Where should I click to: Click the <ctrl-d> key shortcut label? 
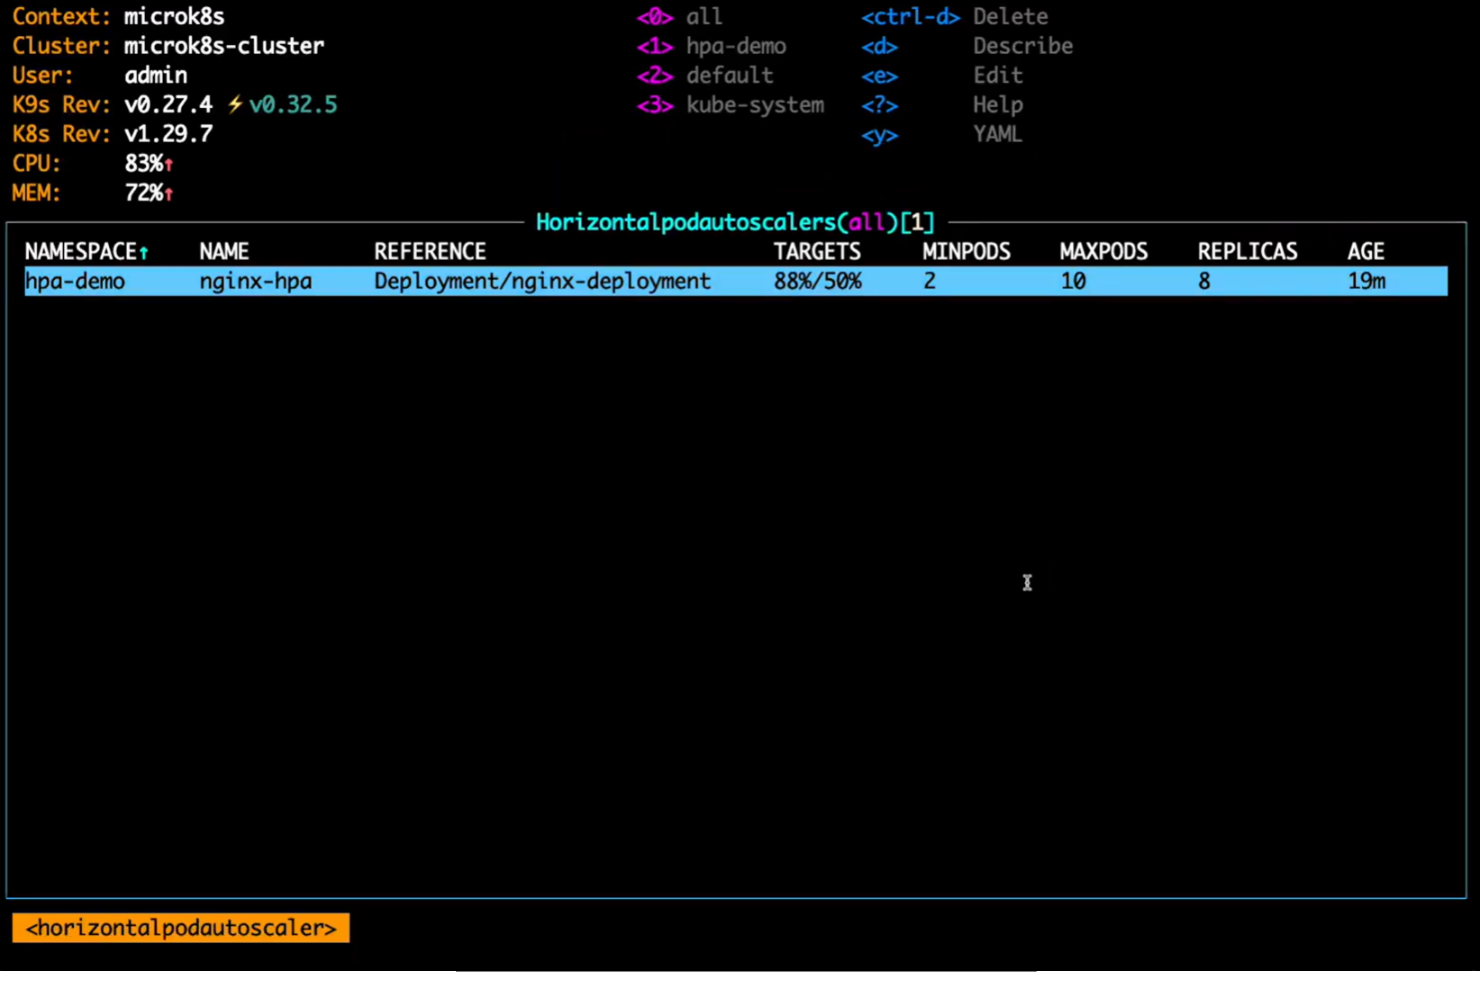pos(910,17)
